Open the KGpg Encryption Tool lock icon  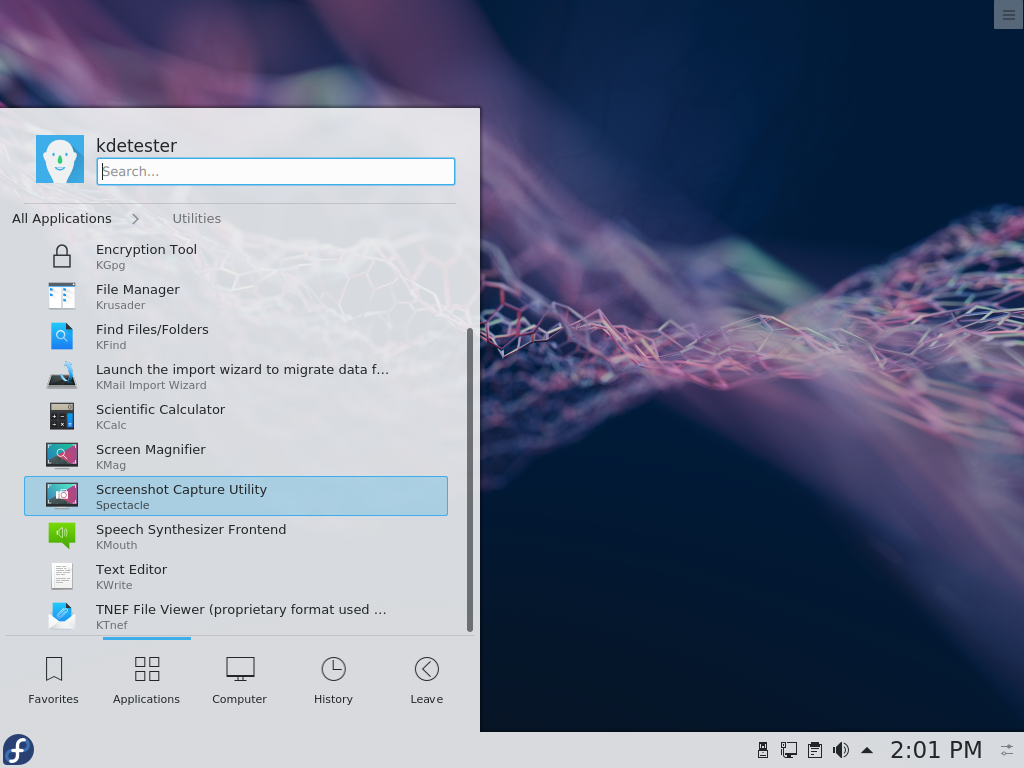click(62, 257)
